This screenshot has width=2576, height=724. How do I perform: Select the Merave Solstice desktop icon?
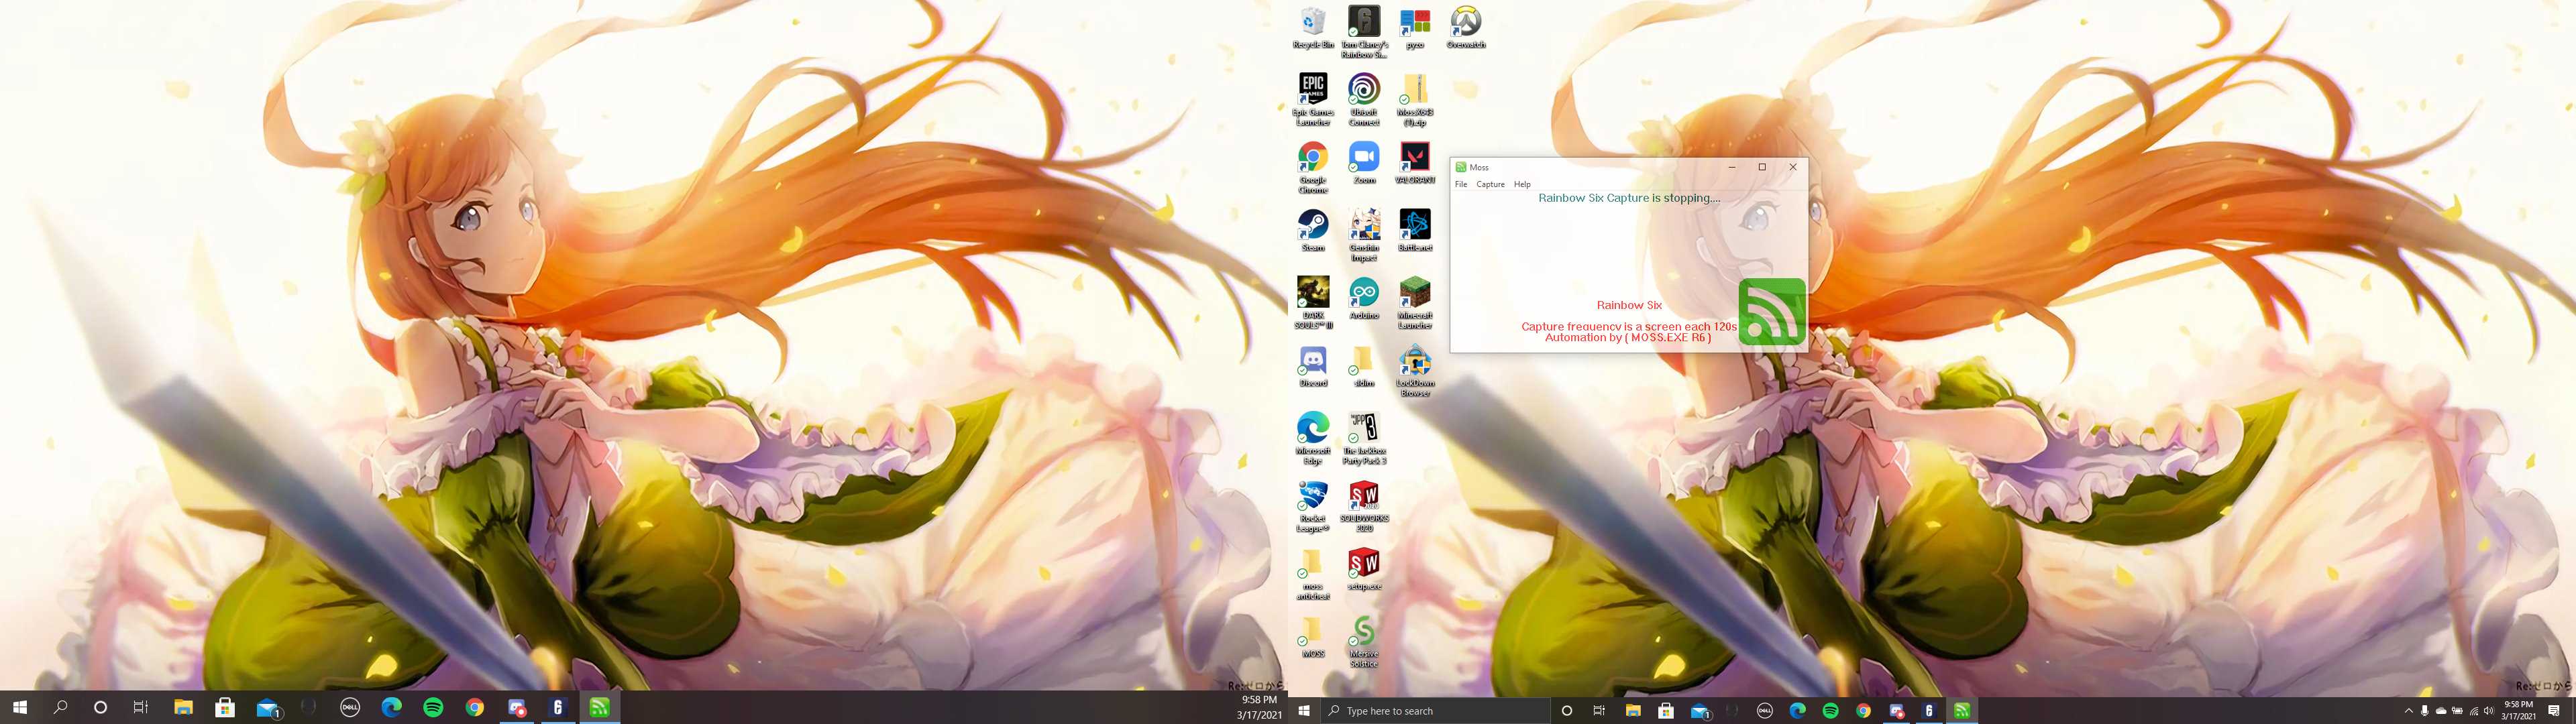pyautogui.click(x=1364, y=642)
